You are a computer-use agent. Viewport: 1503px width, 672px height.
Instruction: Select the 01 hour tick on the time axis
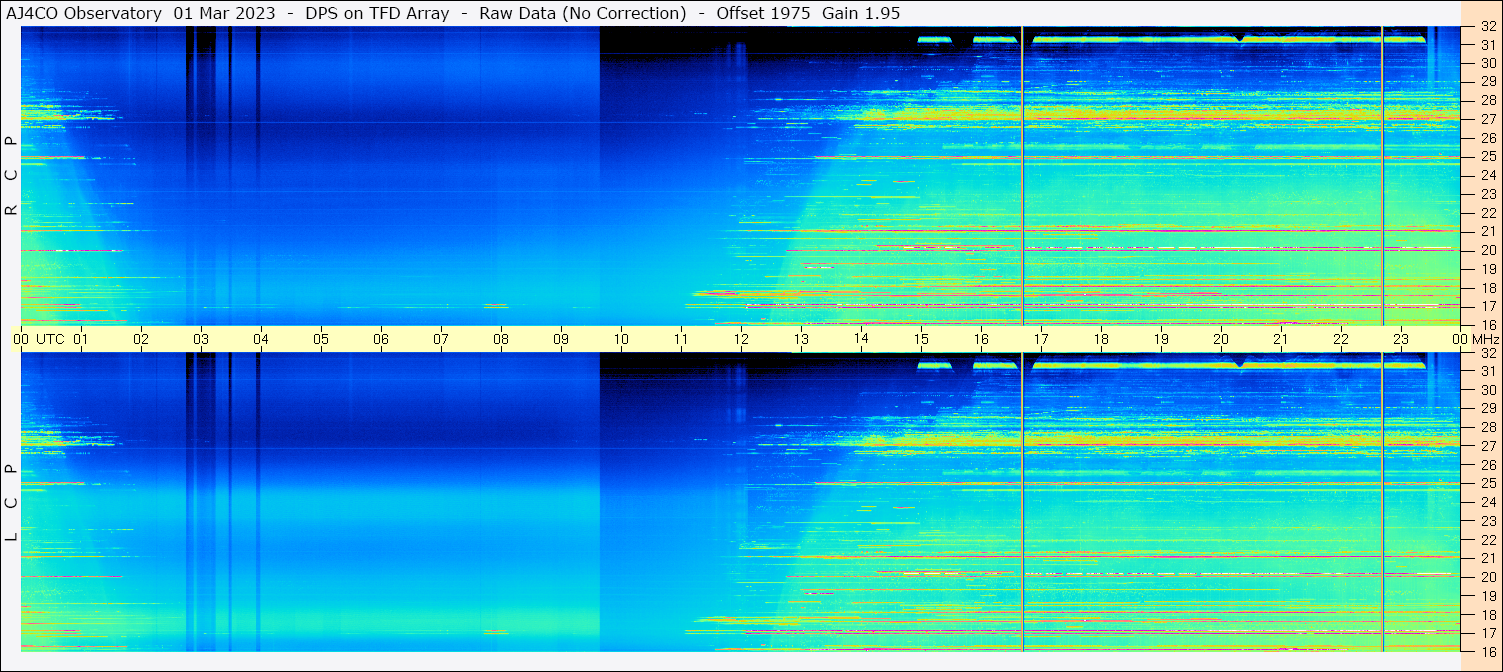point(81,339)
